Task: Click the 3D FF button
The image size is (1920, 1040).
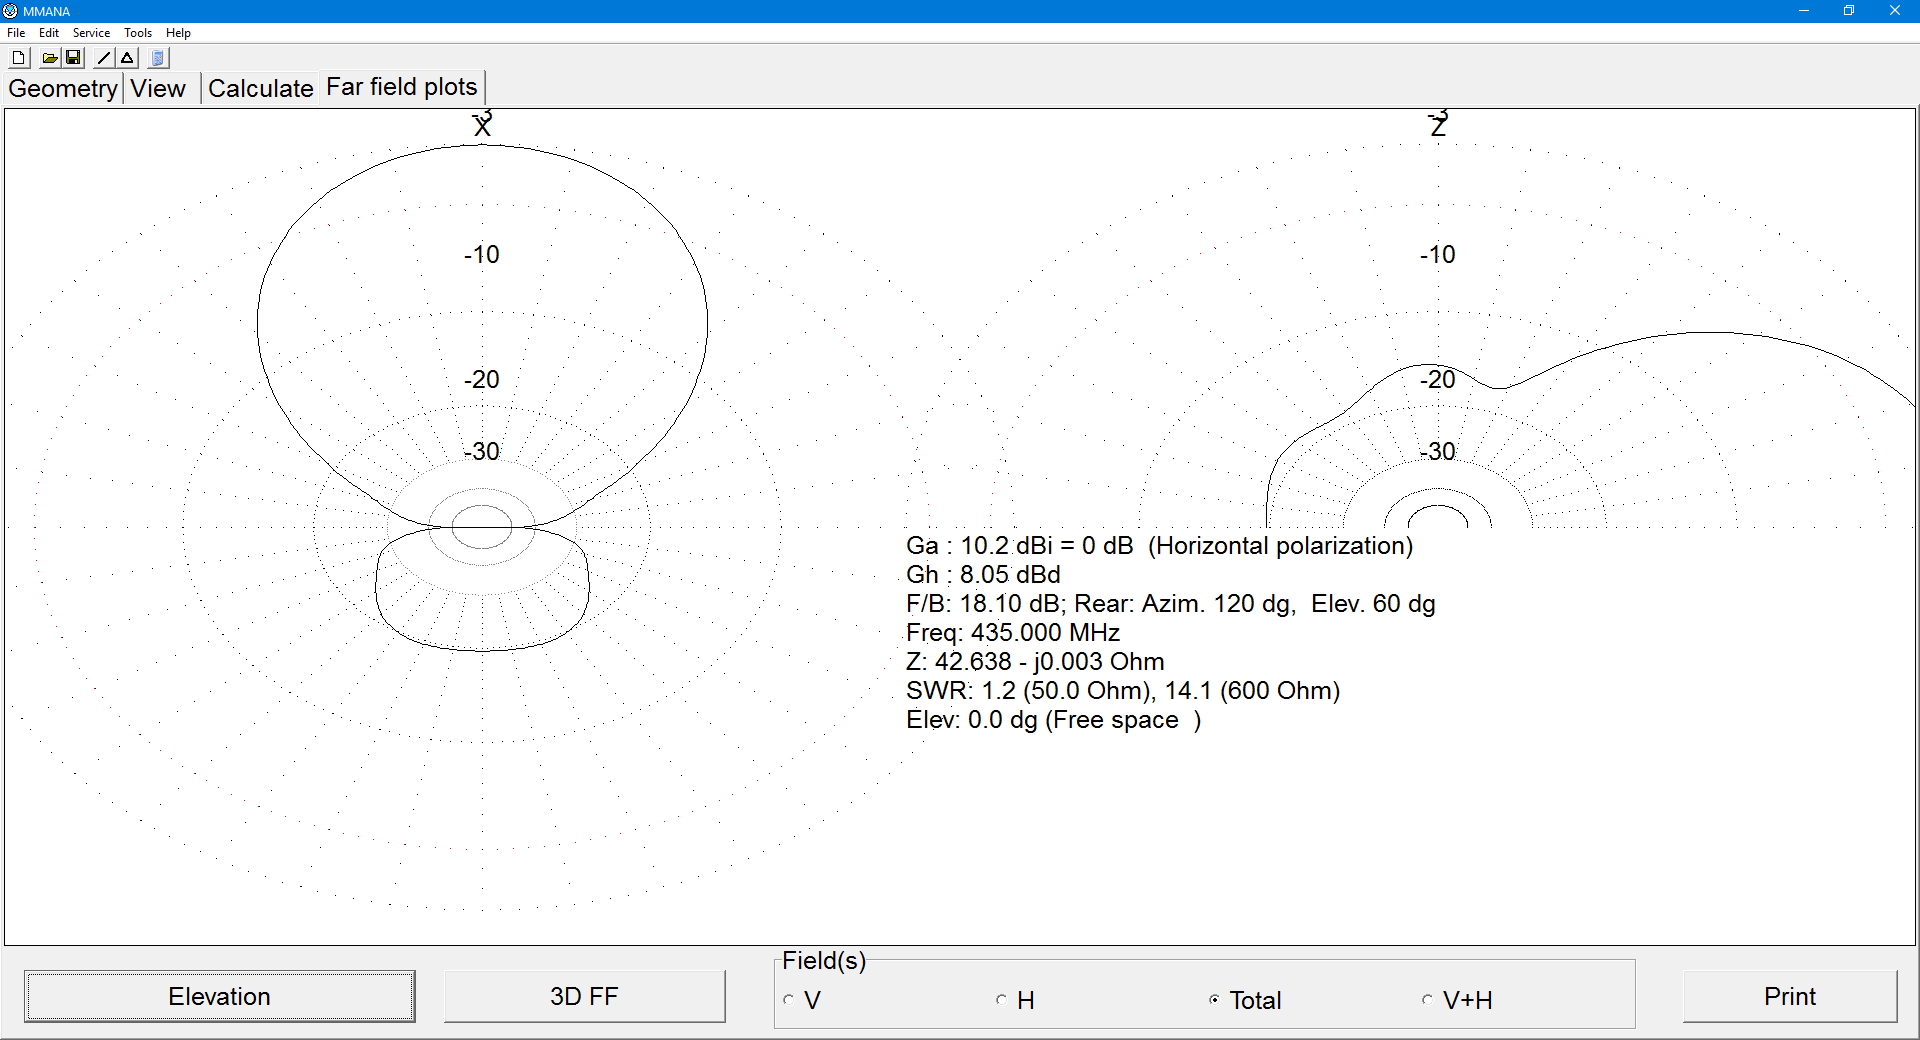Action: coord(584,996)
